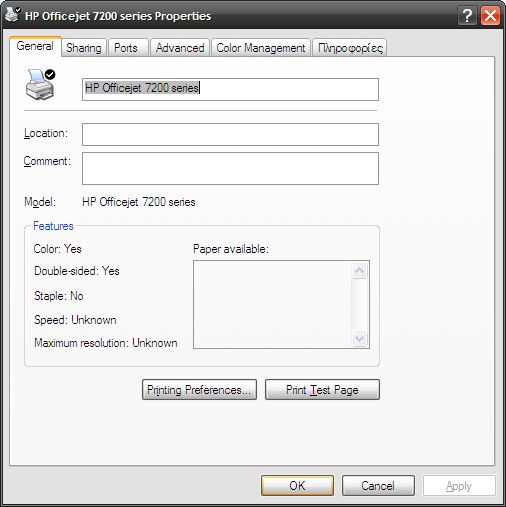Confirm with the OK button
This screenshot has width=506, height=507.
[x=297, y=485]
